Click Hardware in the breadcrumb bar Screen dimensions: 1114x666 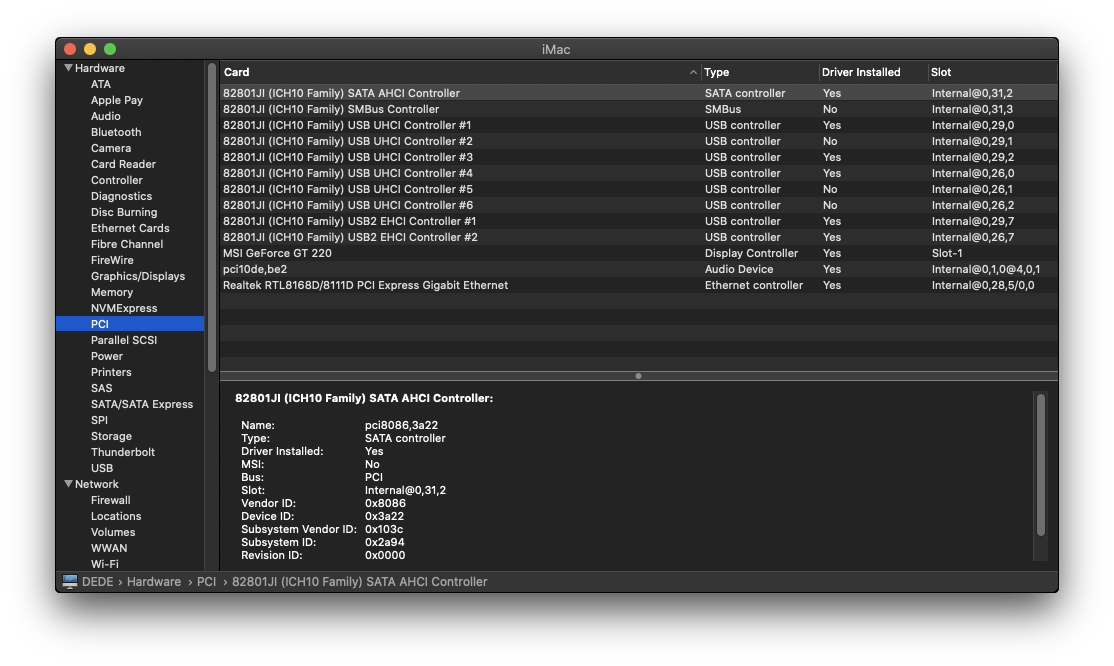(154, 581)
